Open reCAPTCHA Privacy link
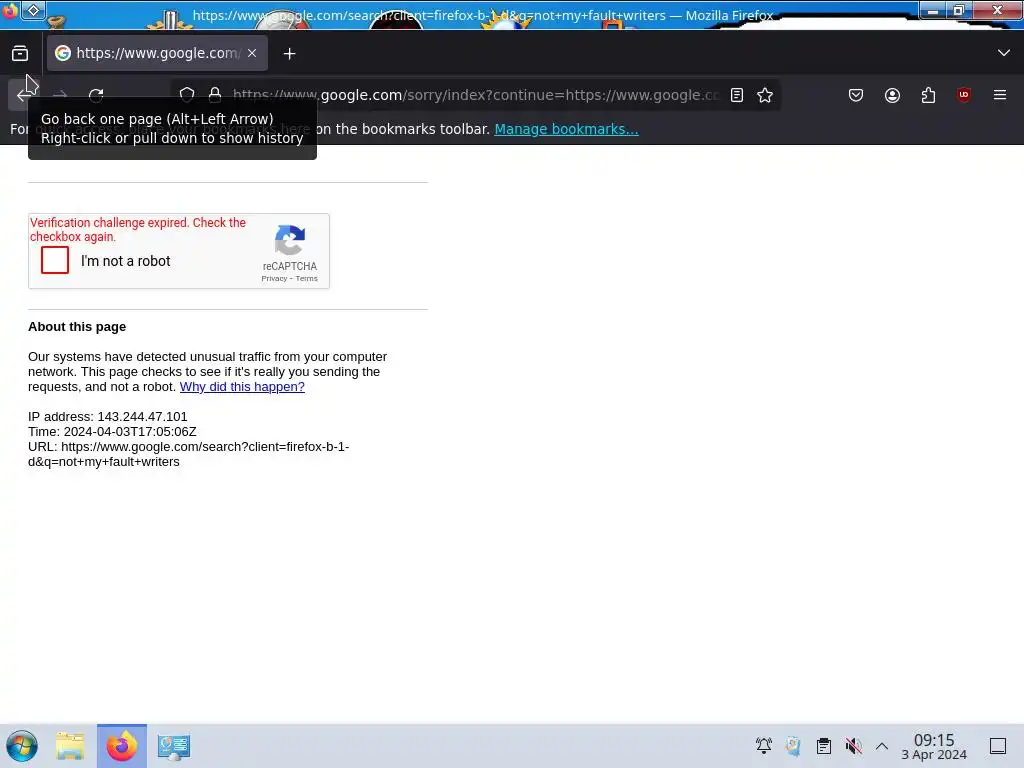The height and width of the screenshot is (768, 1024). (x=274, y=279)
